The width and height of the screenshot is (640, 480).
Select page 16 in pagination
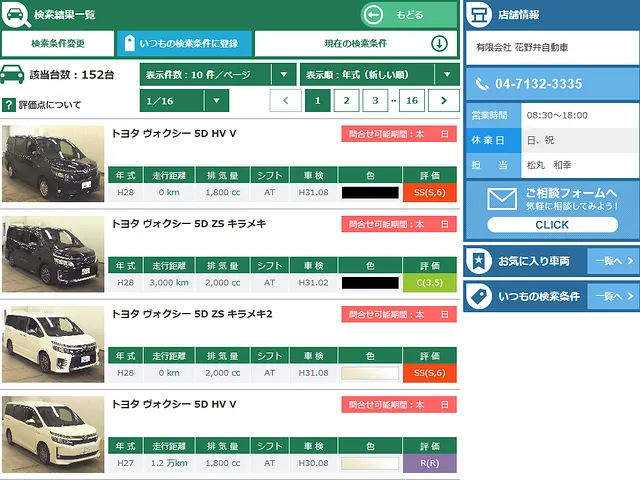coord(412,100)
